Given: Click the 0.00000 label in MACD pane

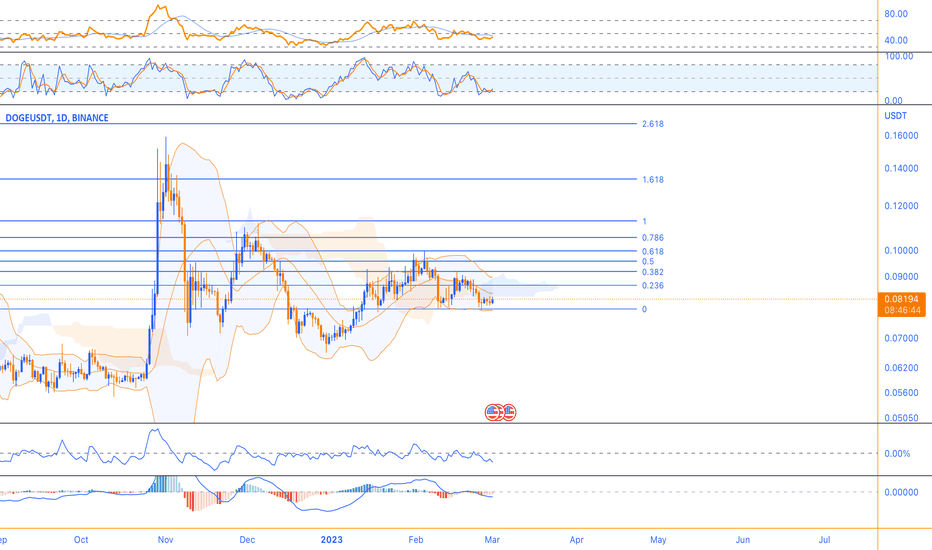Looking at the screenshot, I should pyautogui.click(x=901, y=492).
